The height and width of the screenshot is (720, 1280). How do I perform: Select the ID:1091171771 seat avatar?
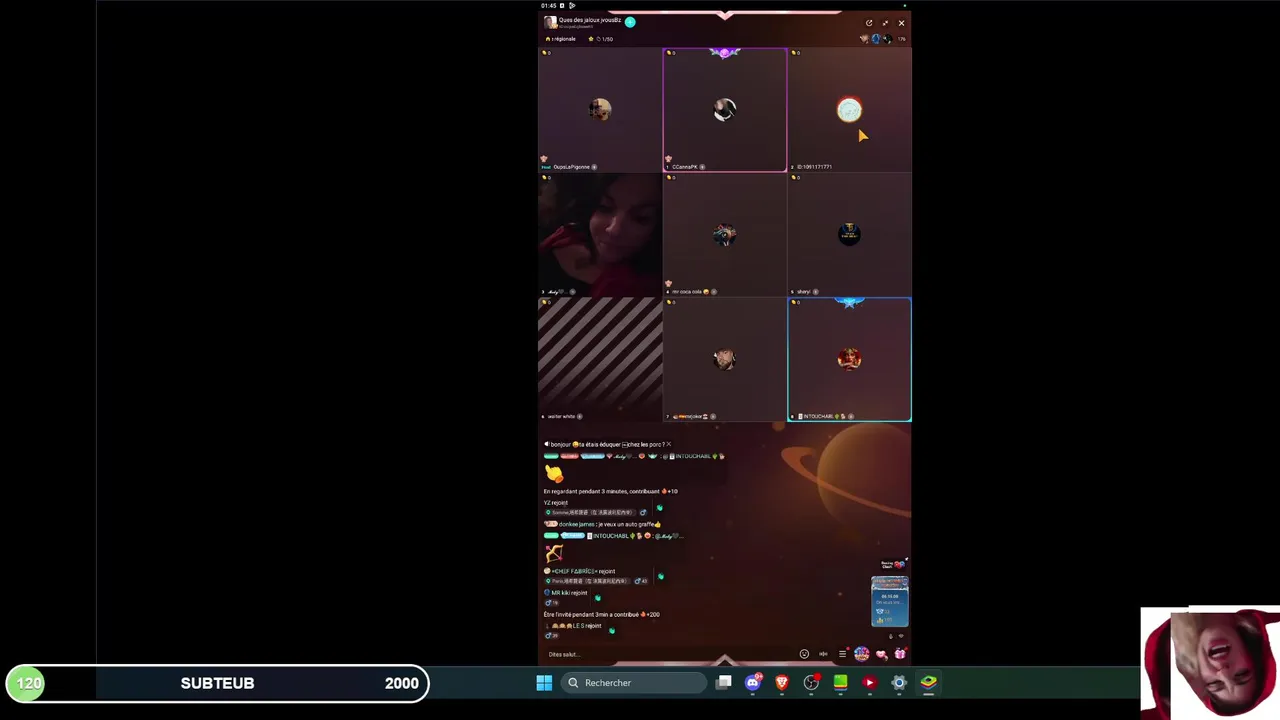[849, 110]
